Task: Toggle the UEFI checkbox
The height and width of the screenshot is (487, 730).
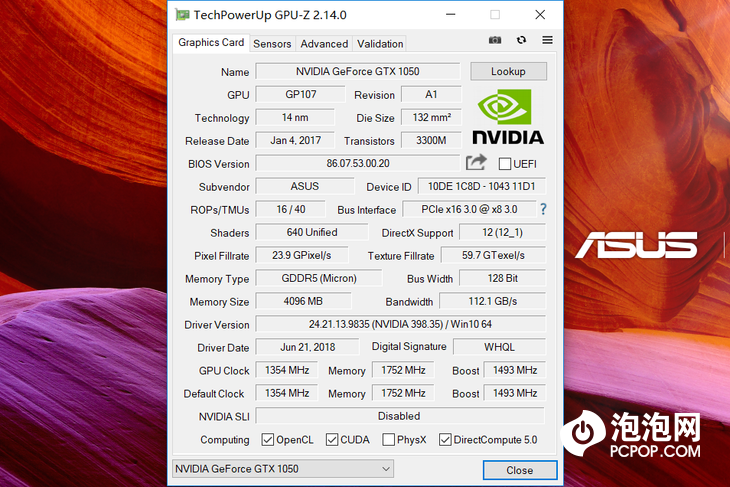Action: (x=505, y=164)
